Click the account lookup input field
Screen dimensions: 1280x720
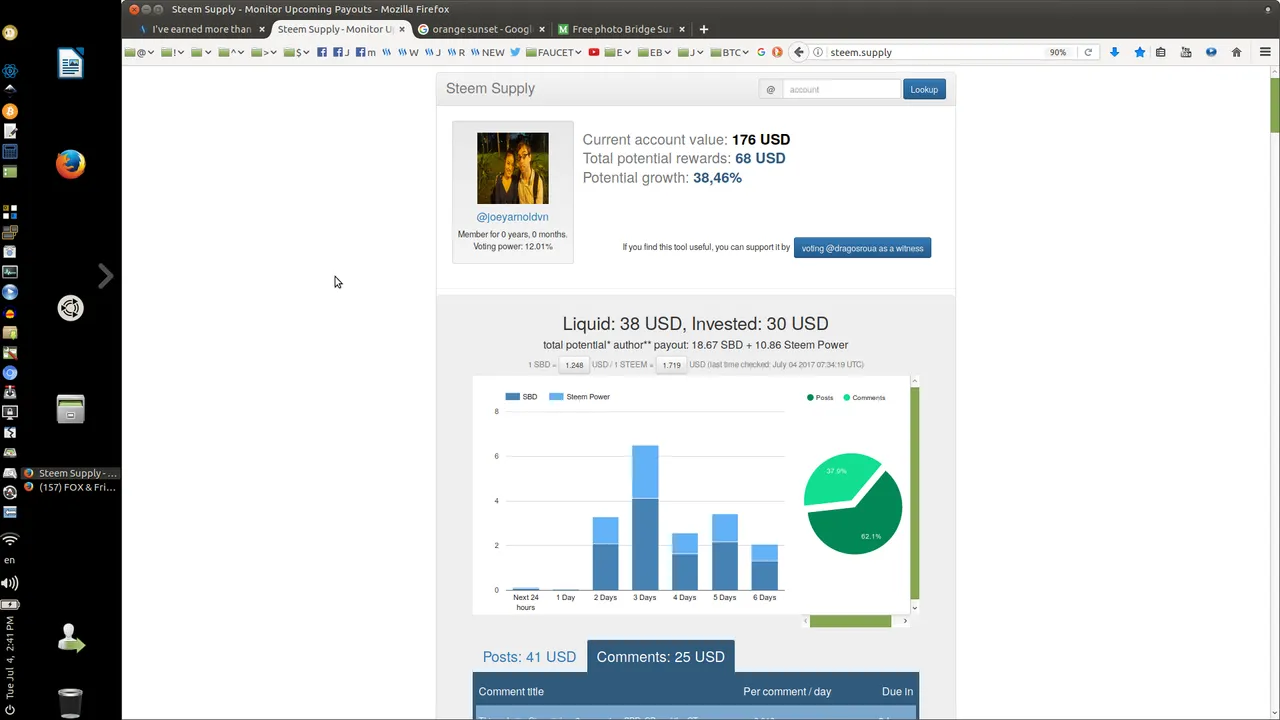(841, 89)
